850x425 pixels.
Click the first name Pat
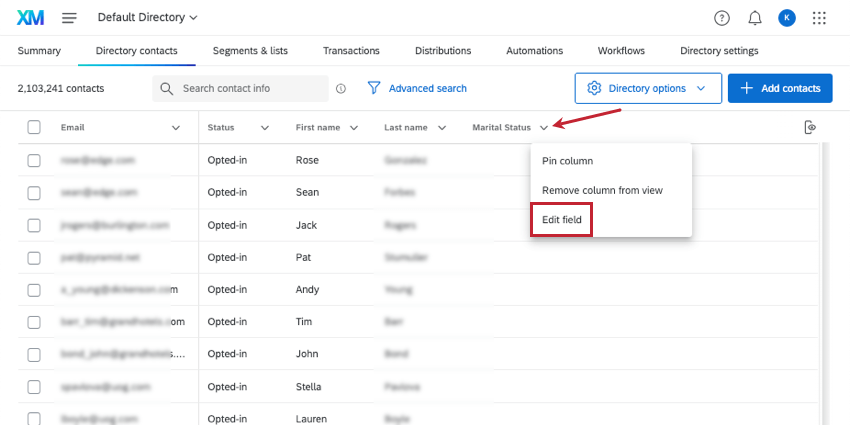click(x=303, y=257)
